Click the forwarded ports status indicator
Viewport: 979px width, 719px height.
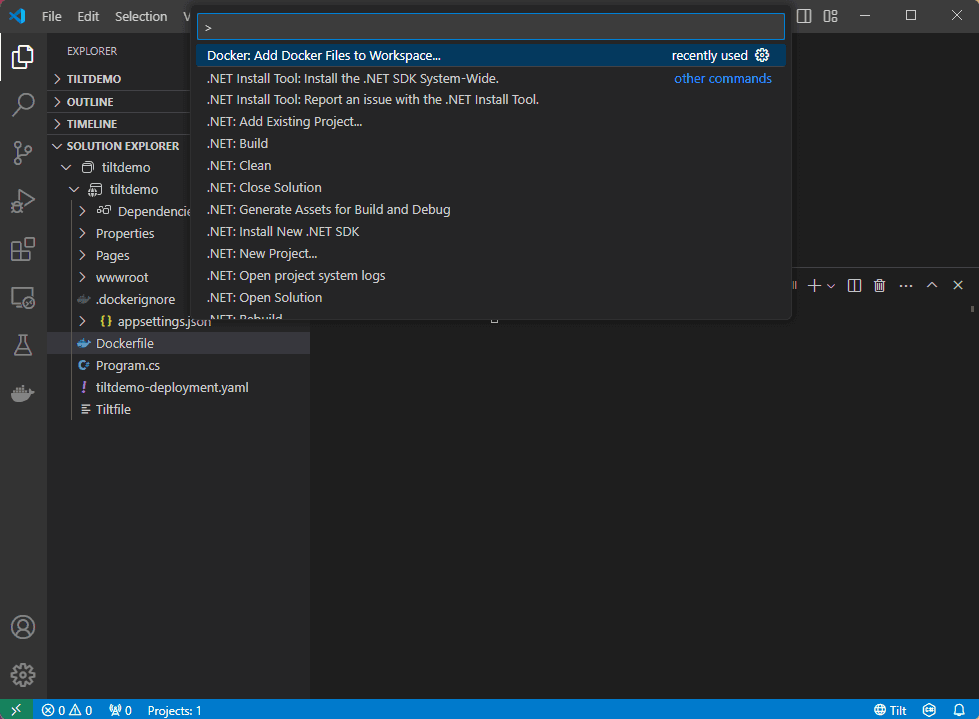(120, 710)
